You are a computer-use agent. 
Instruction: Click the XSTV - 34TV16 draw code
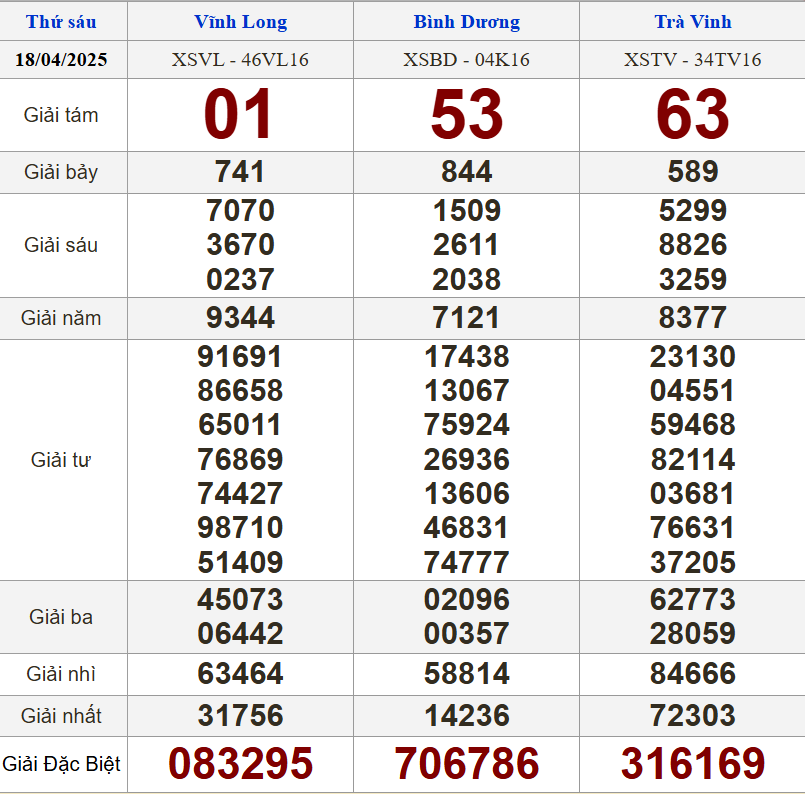coord(693,60)
